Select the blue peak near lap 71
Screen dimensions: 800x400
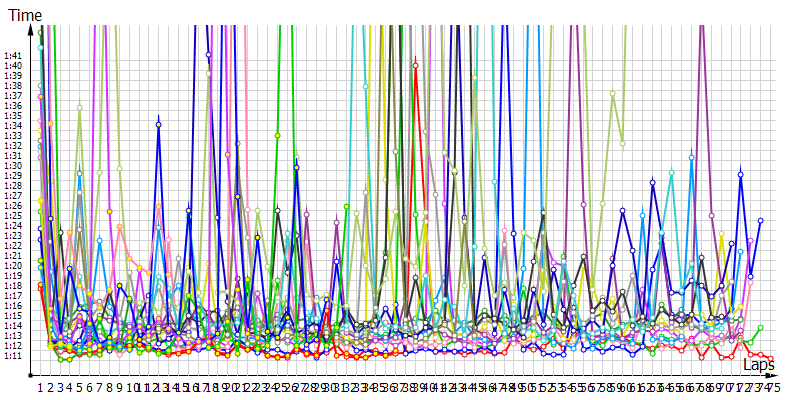(x=741, y=174)
